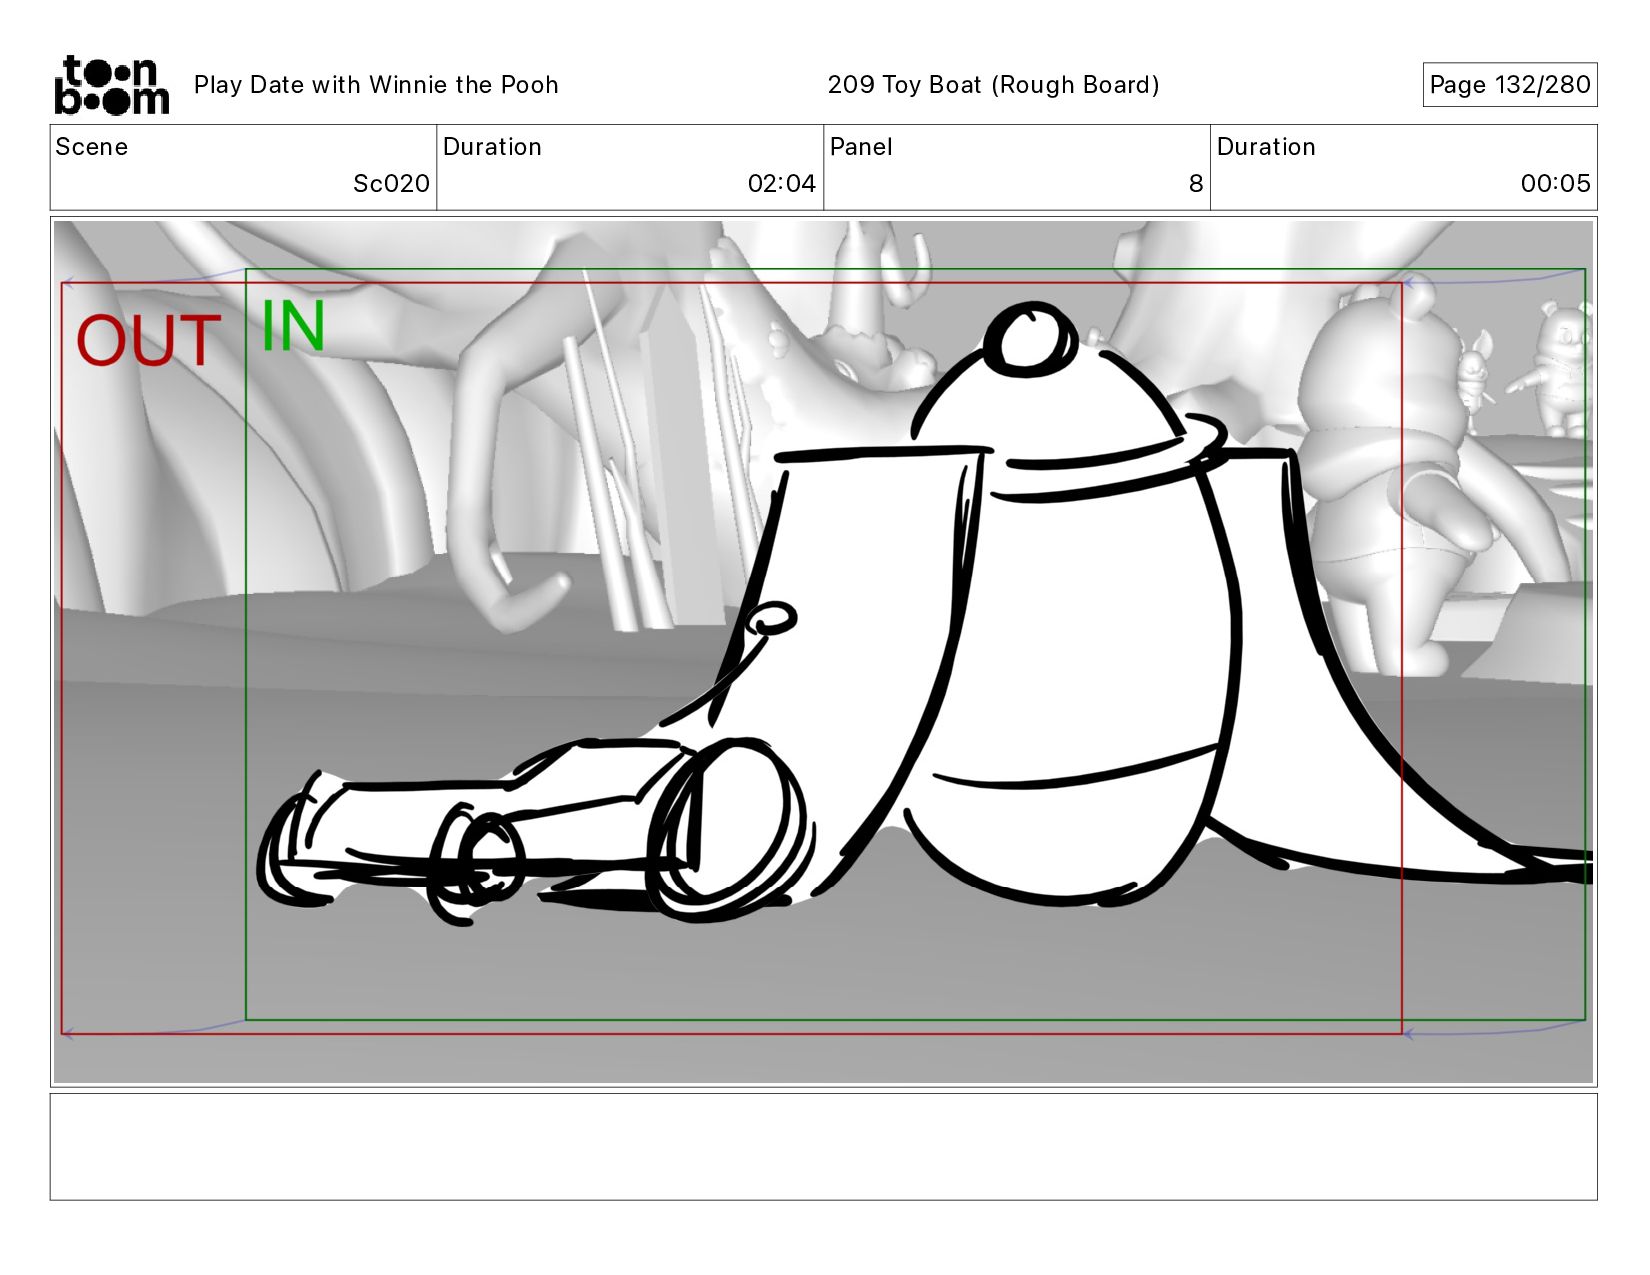Select the title "Play Date with Winnie the Pooh"

[376, 85]
